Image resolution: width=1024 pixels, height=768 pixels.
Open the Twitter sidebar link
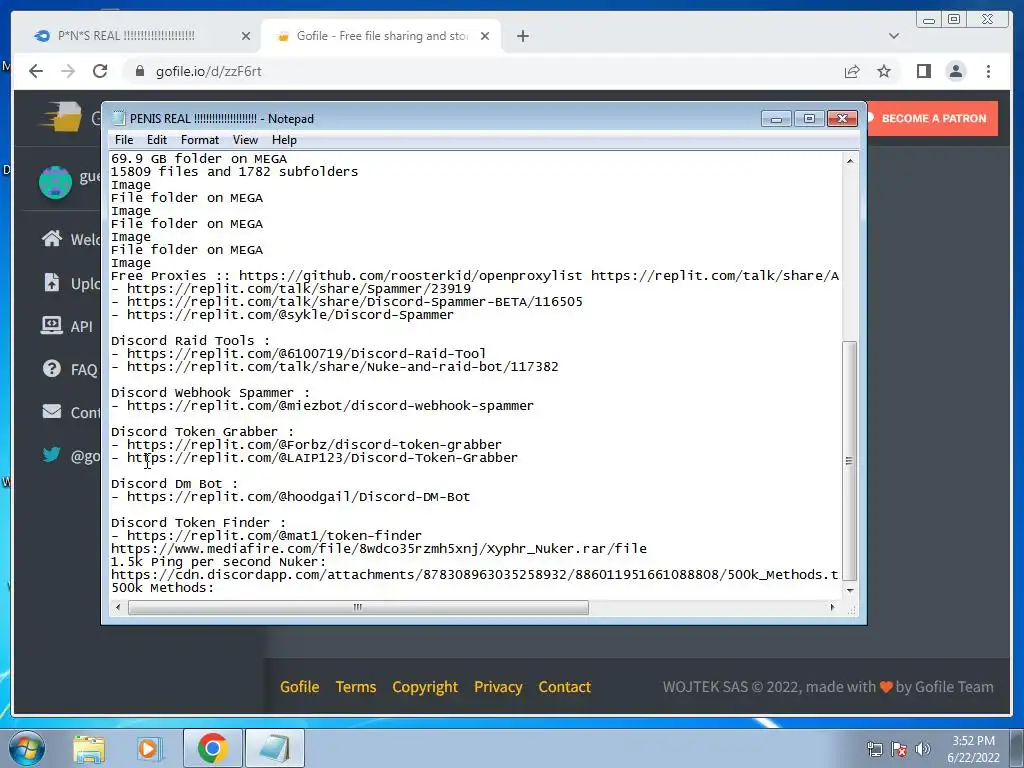coord(70,455)
